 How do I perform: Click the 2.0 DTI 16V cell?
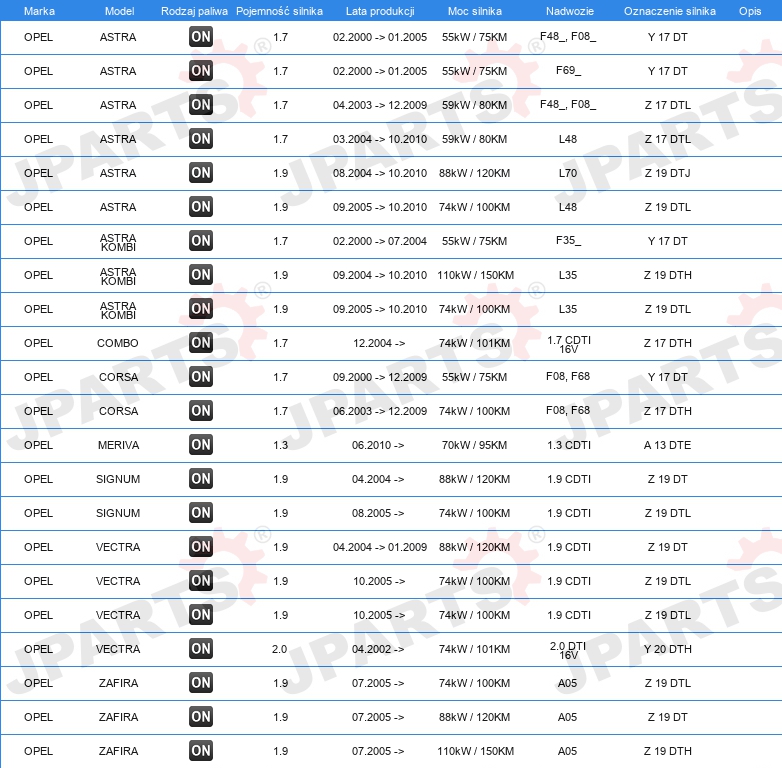click(x=568, y=650)
